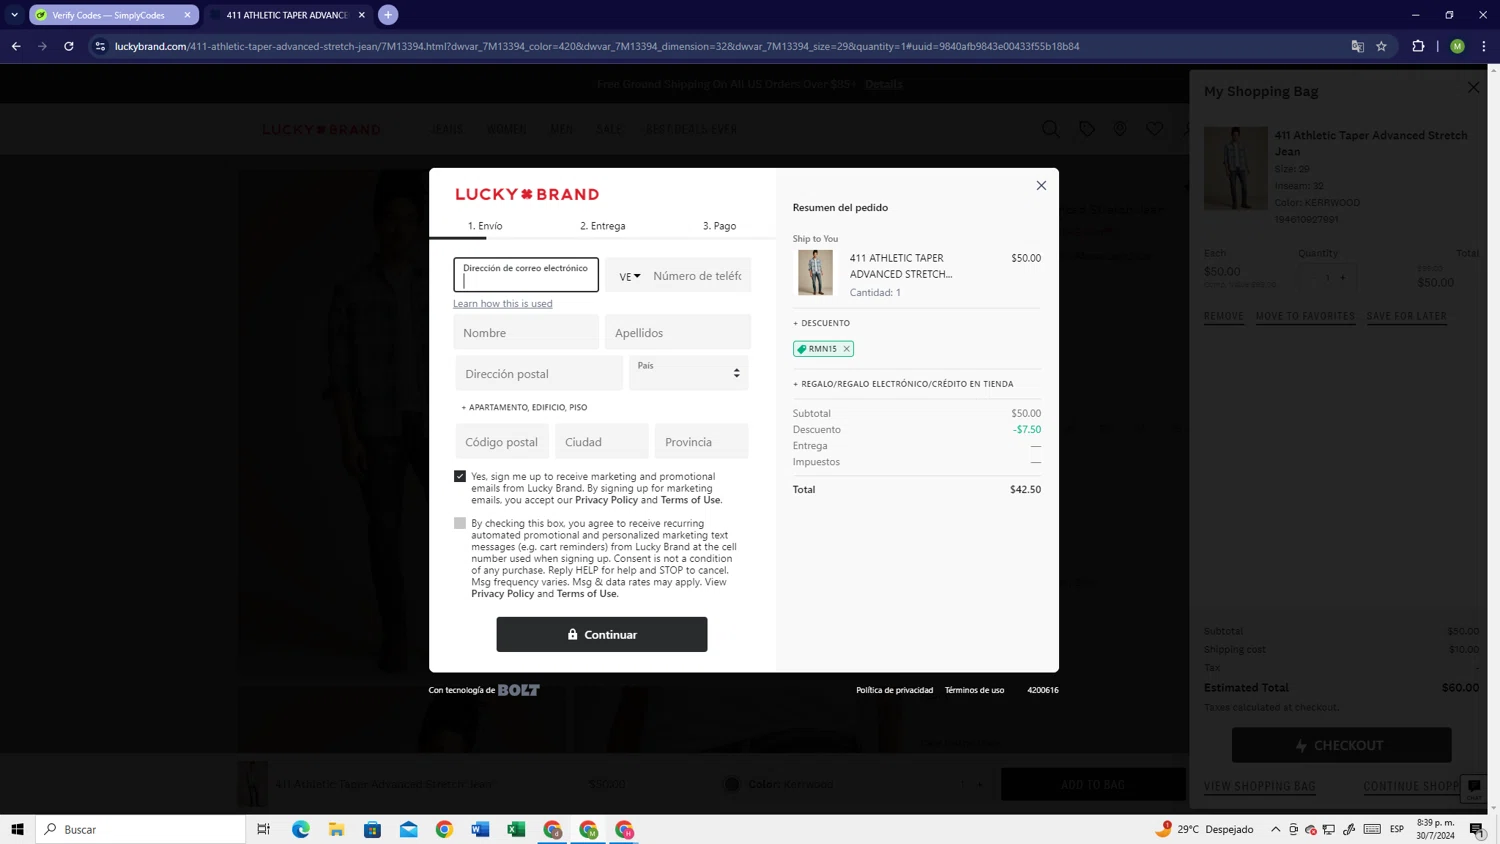
Task: Select the 2. Entrega step tab
Action: (x=603, y=226)
